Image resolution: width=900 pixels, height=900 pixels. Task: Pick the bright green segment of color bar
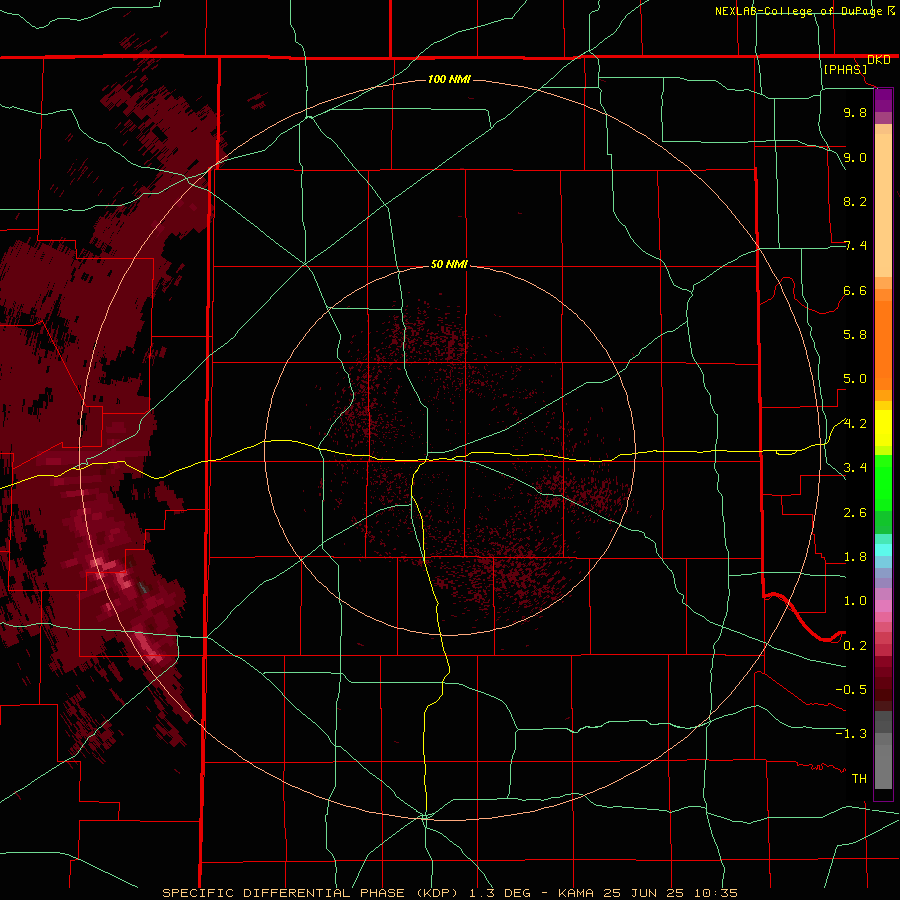coord(883,482)
